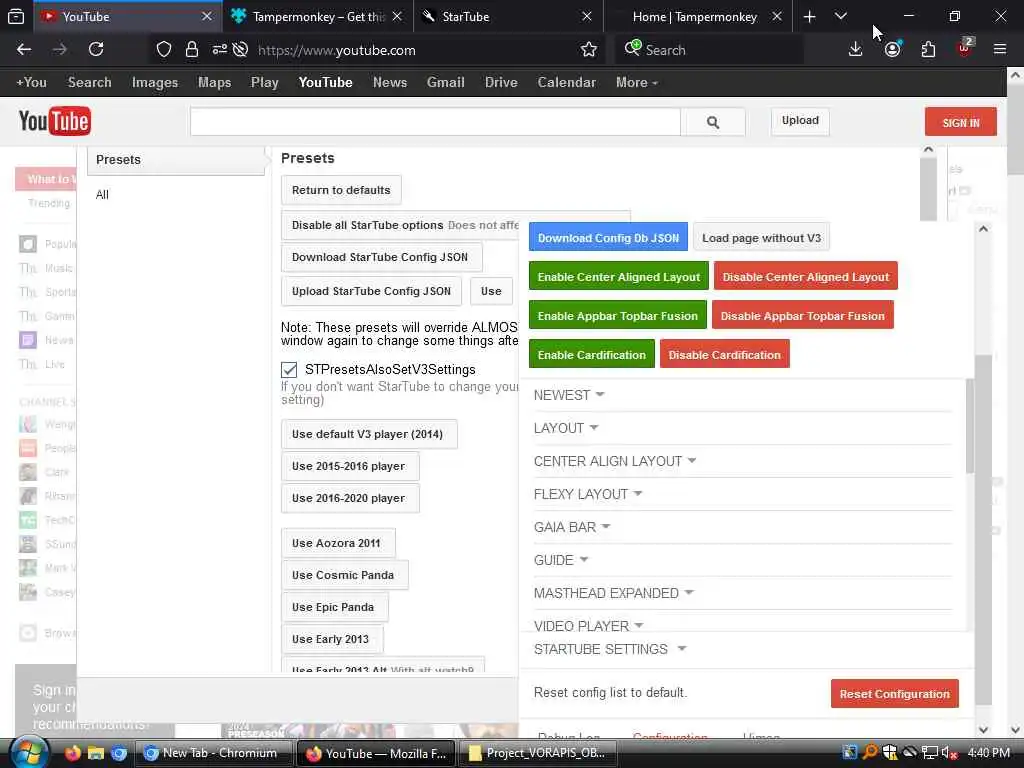1024x768 pixels.
Task: Open Project_VORAPIS taskbar folder item
Action: (539, 753)
